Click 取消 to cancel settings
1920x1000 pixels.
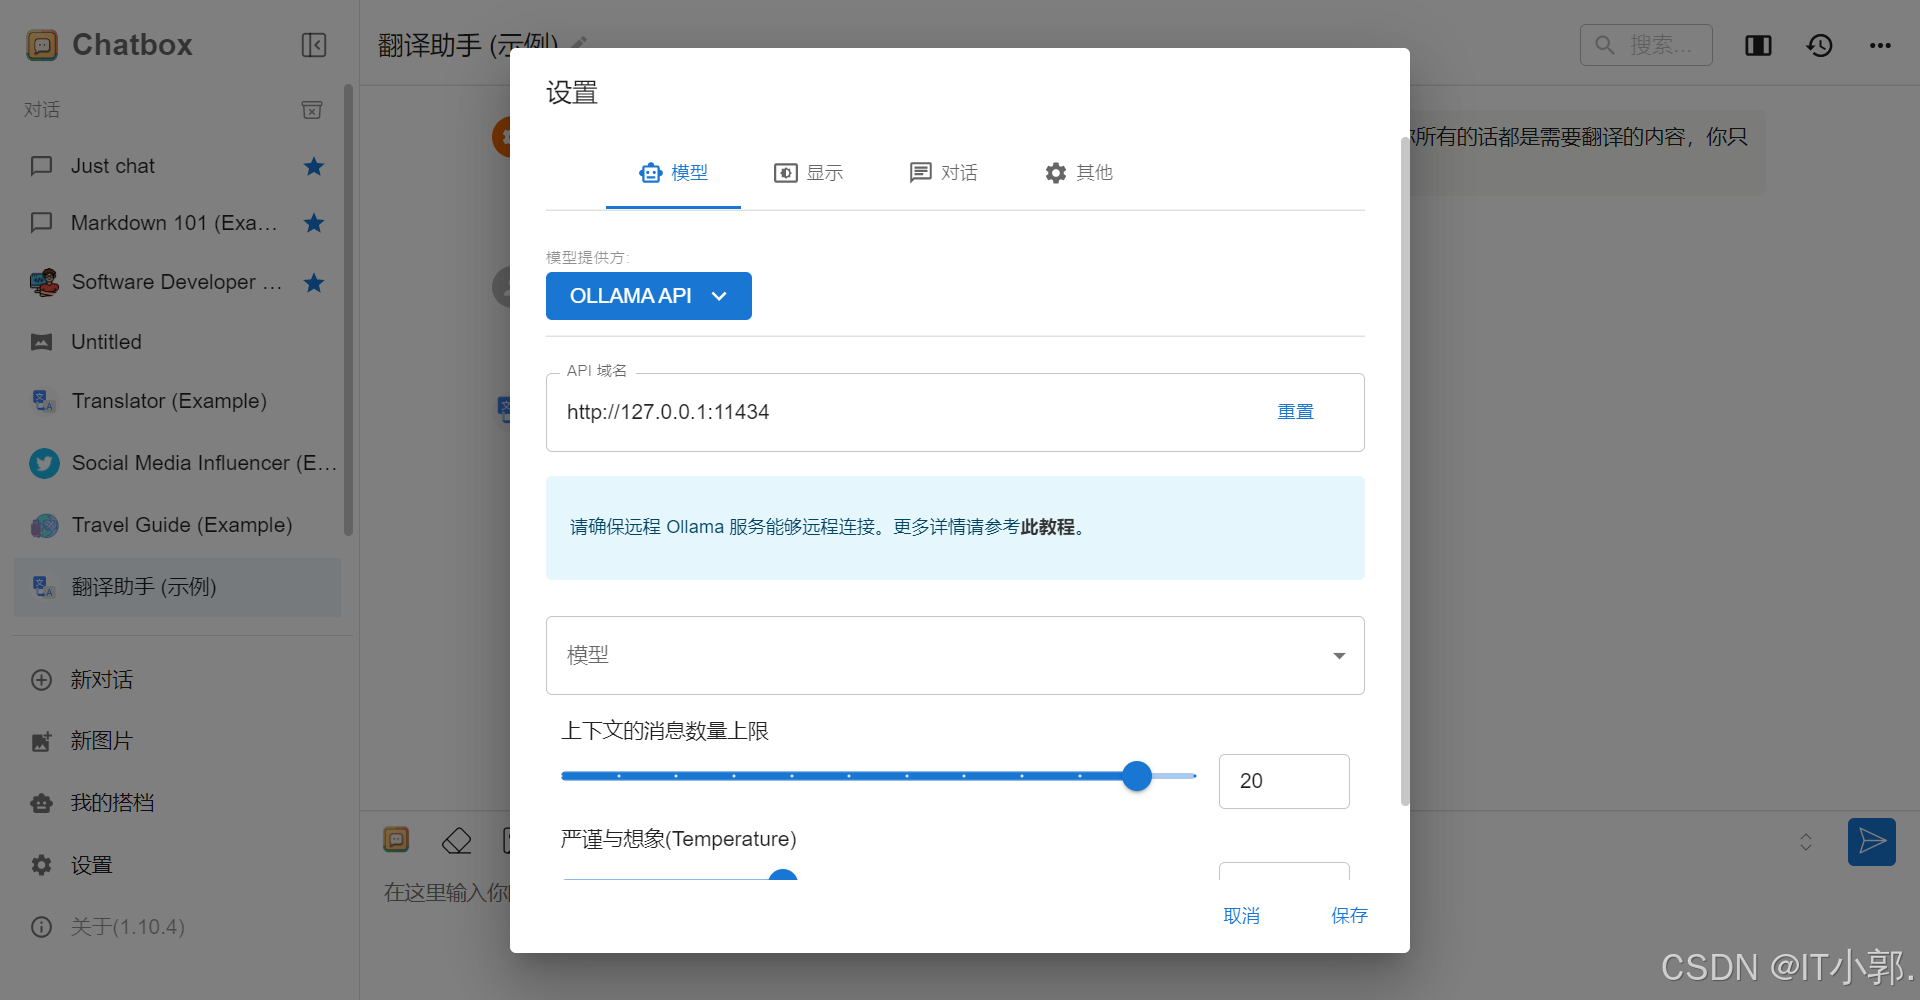tap(1241, 916)
